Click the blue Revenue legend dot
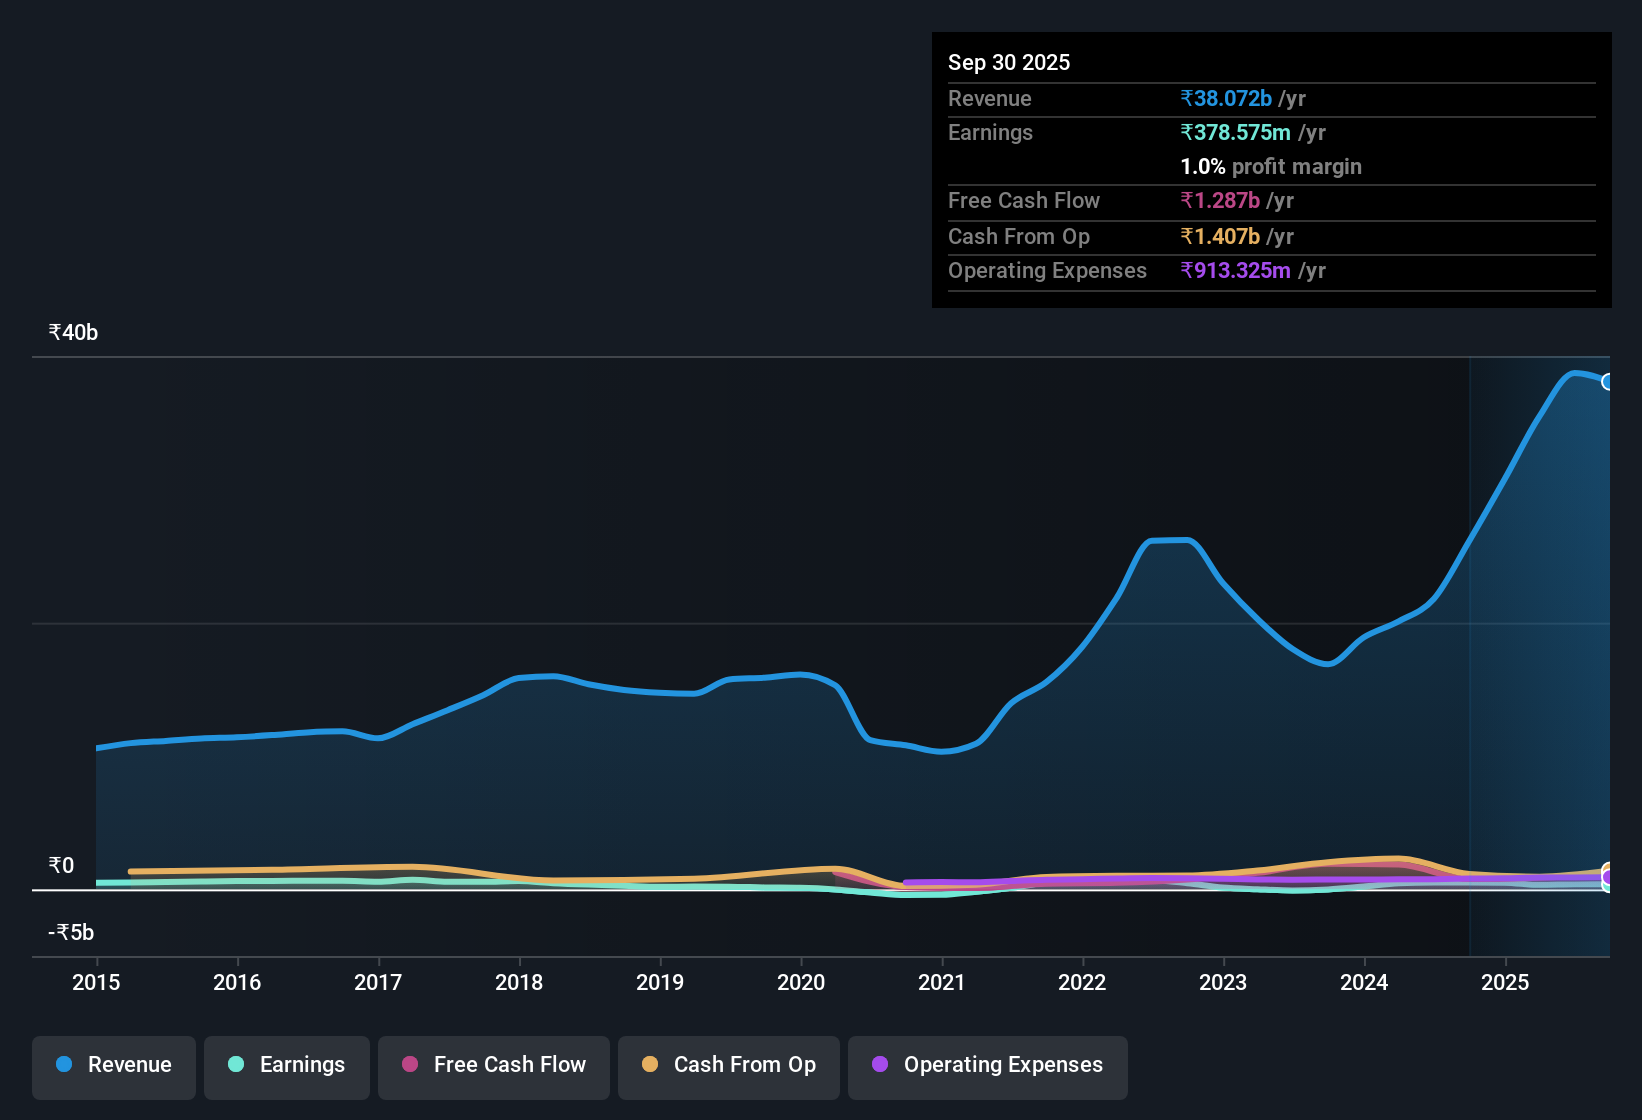The width and height of the screenshot is (1642, 1120). tap(63, 1065)
